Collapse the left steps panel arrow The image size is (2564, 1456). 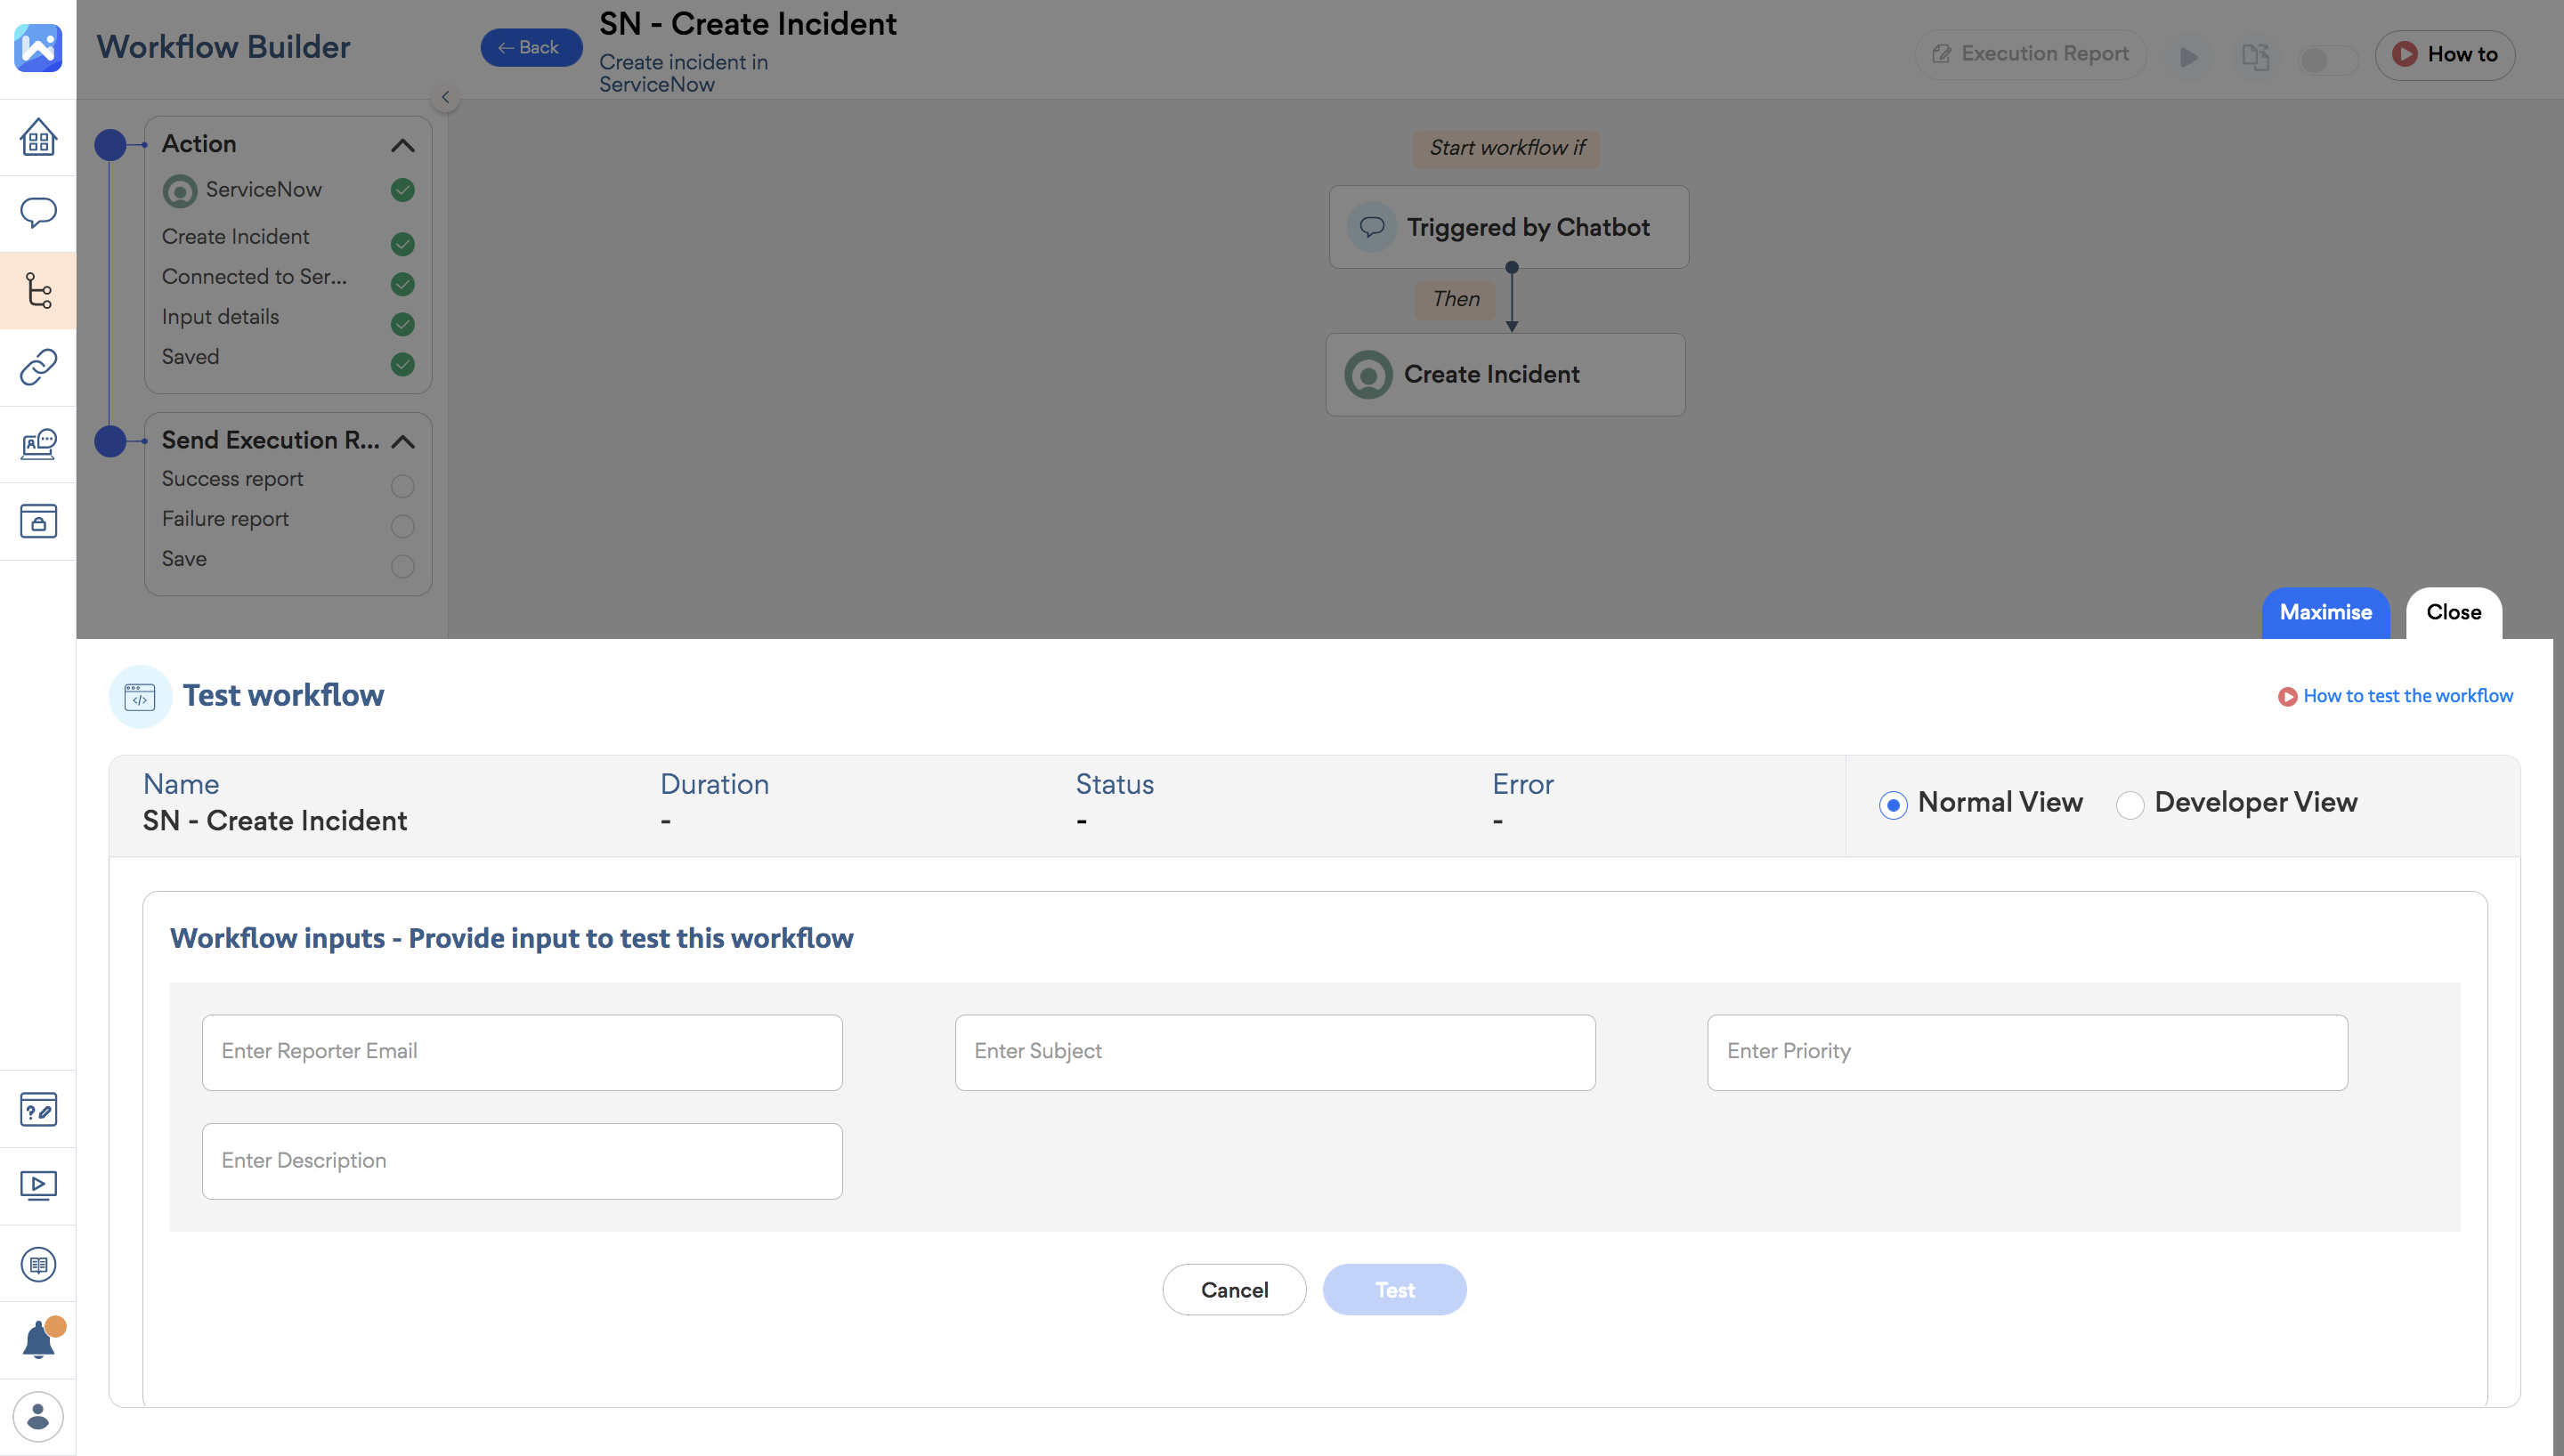click(445, 98)
